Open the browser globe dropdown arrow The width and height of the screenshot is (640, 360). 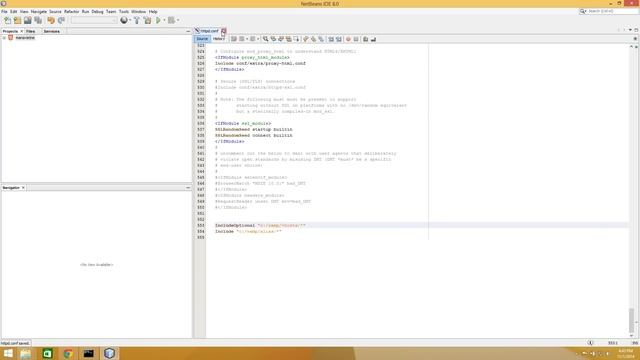point(130,20)
